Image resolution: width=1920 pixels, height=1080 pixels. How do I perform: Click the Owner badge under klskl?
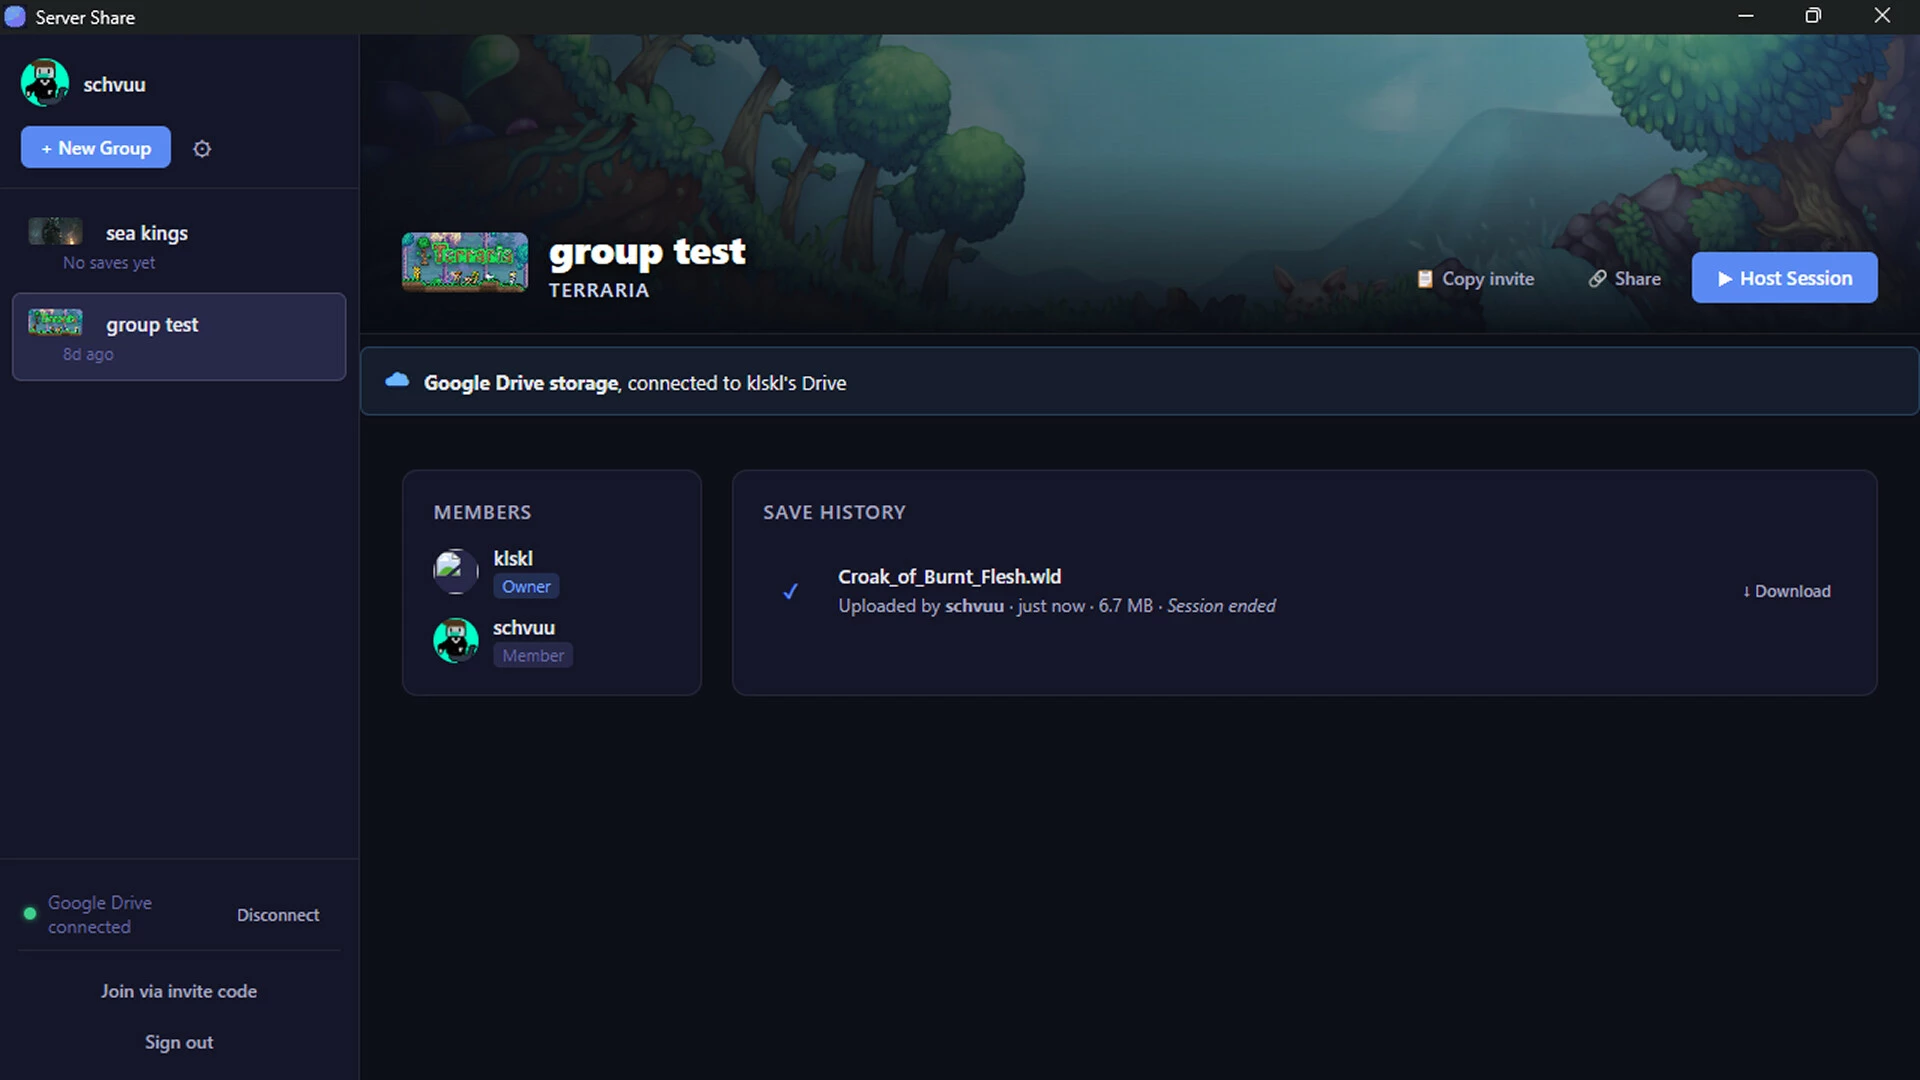[x=526, y=587]
